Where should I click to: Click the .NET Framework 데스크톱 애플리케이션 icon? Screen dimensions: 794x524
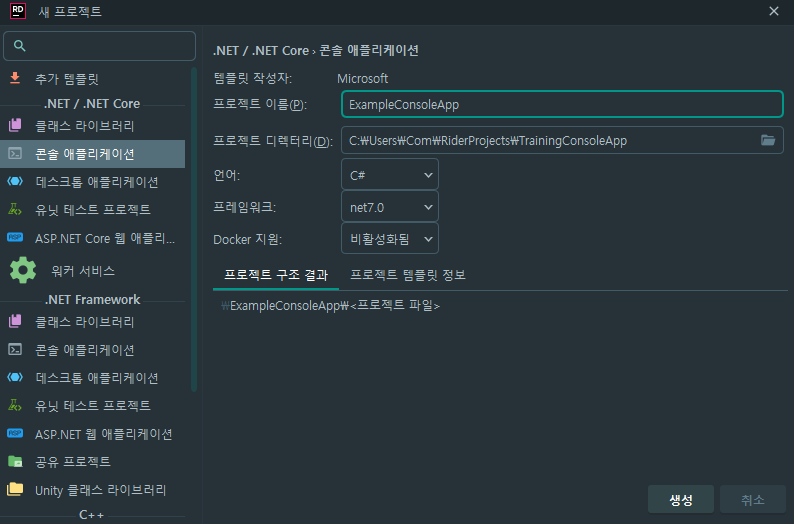[15, 377]
